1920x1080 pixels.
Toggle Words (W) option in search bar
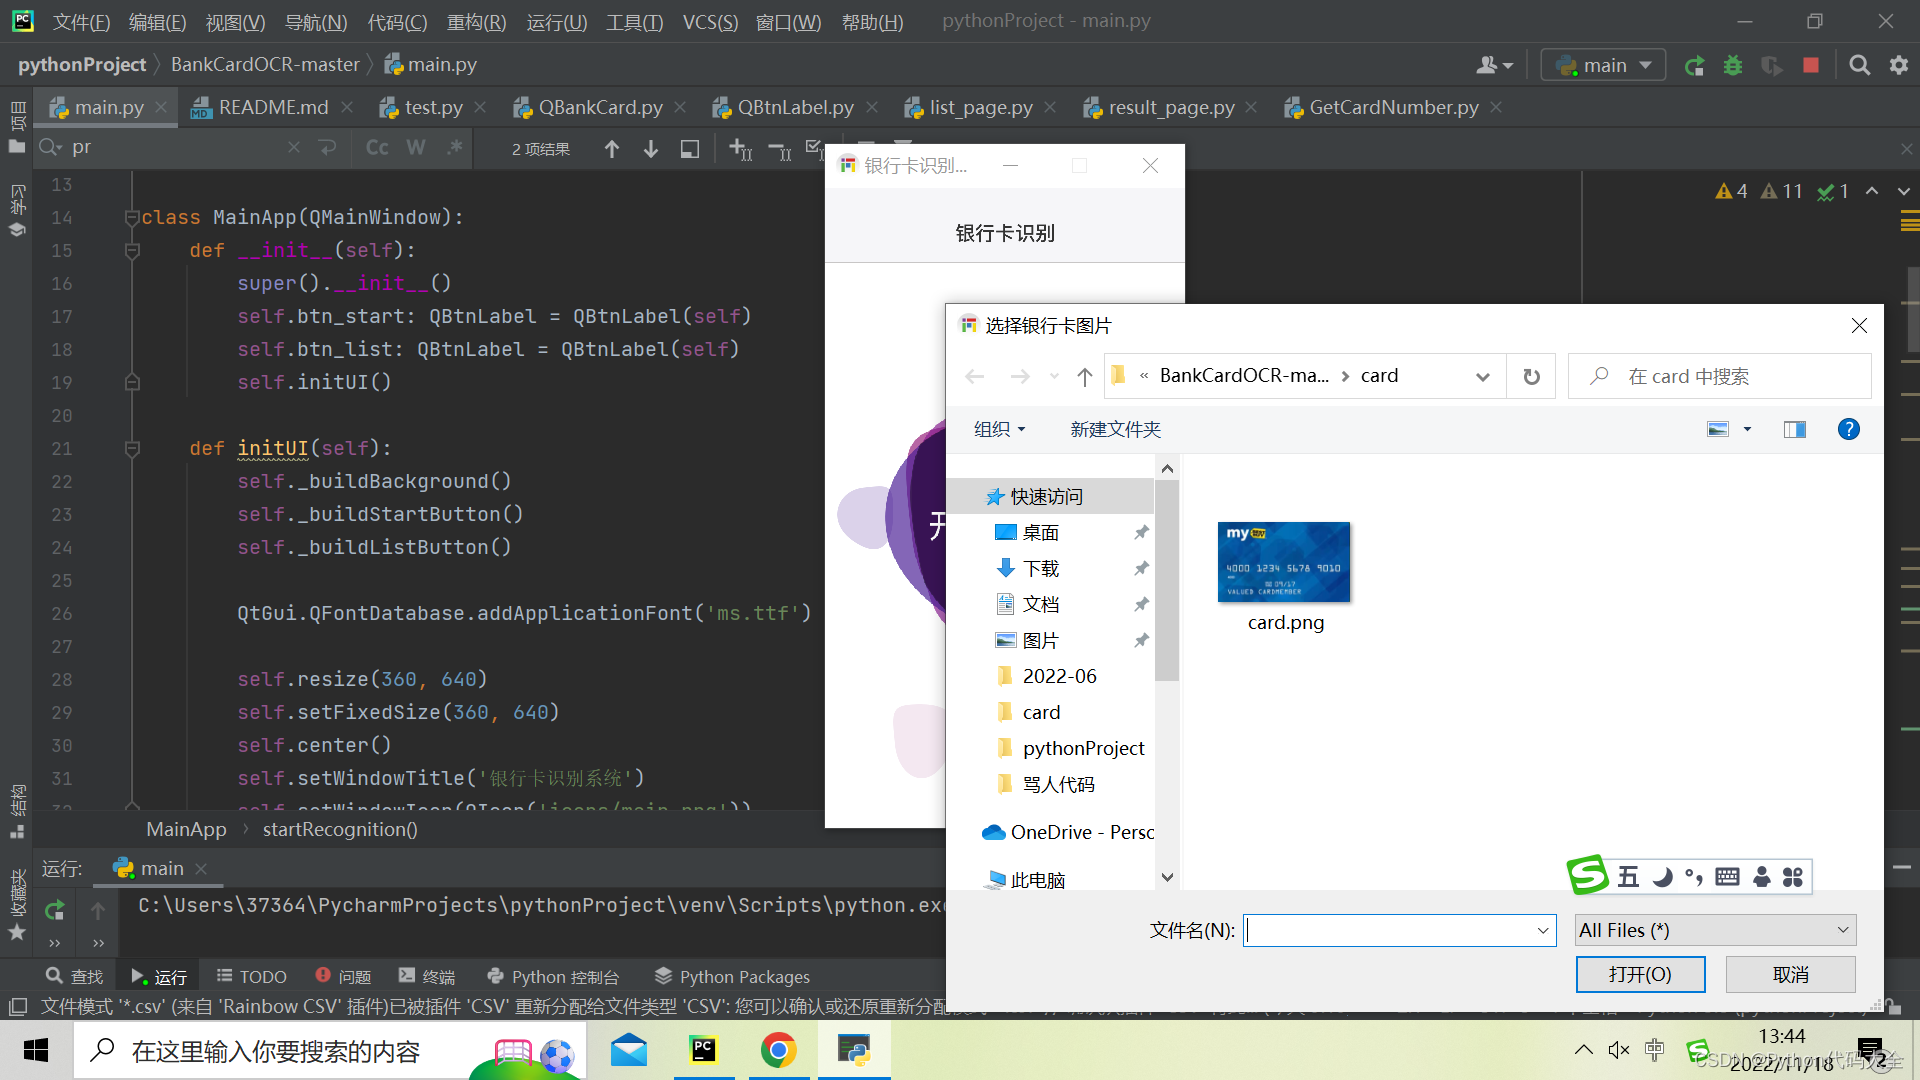[416, 148]
